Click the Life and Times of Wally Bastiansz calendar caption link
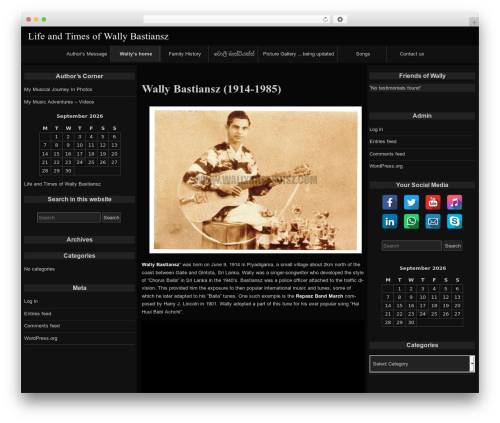 point(62,184)
